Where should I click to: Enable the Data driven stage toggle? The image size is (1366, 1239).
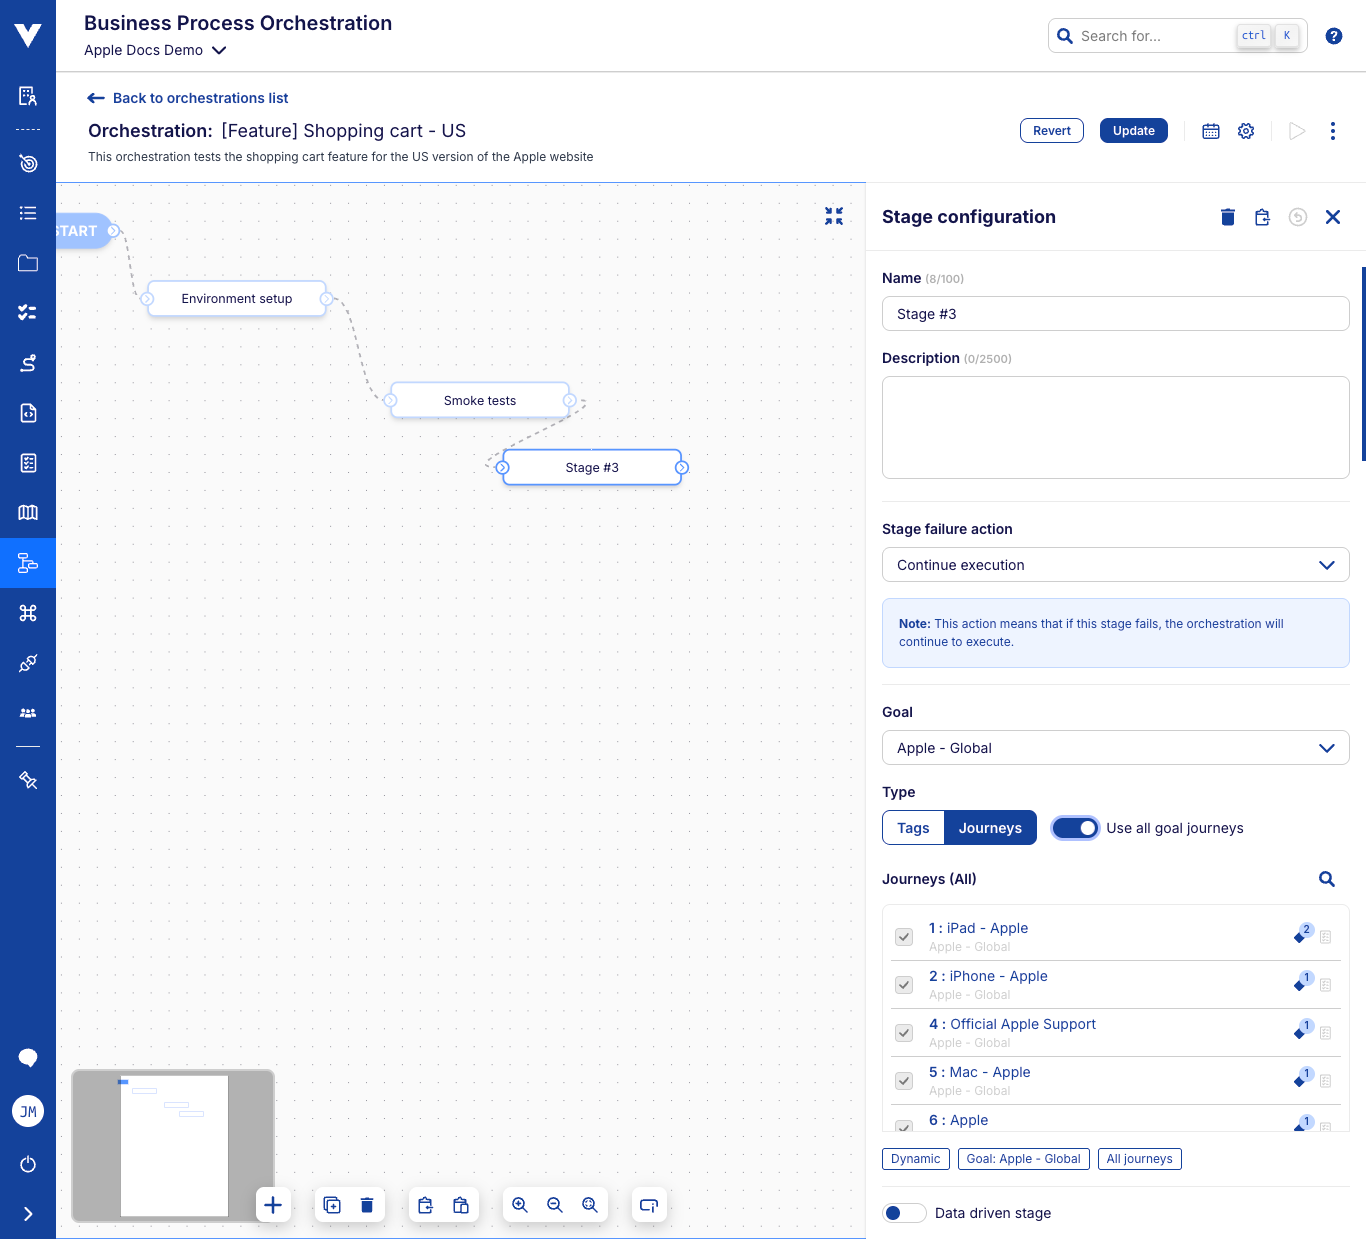tap(904, 1213)
